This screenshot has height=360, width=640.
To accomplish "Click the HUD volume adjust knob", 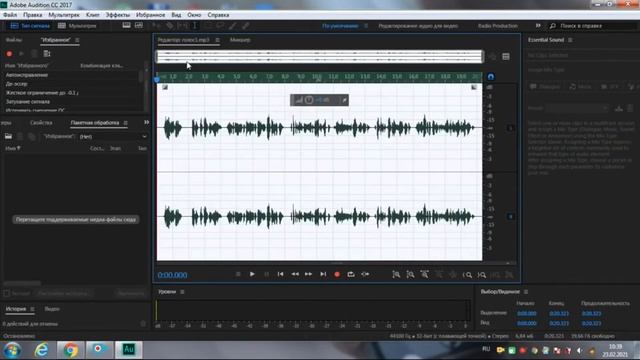I will pos(309,100).
